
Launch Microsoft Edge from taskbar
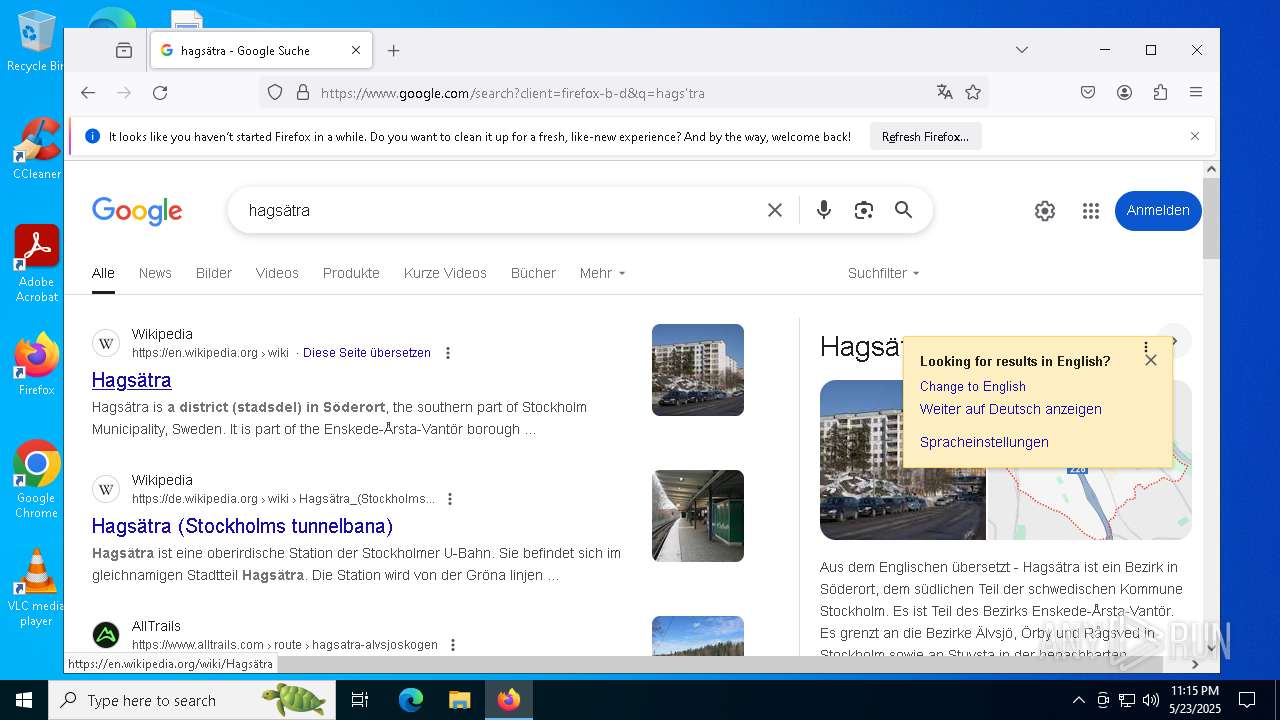point(411,700)
